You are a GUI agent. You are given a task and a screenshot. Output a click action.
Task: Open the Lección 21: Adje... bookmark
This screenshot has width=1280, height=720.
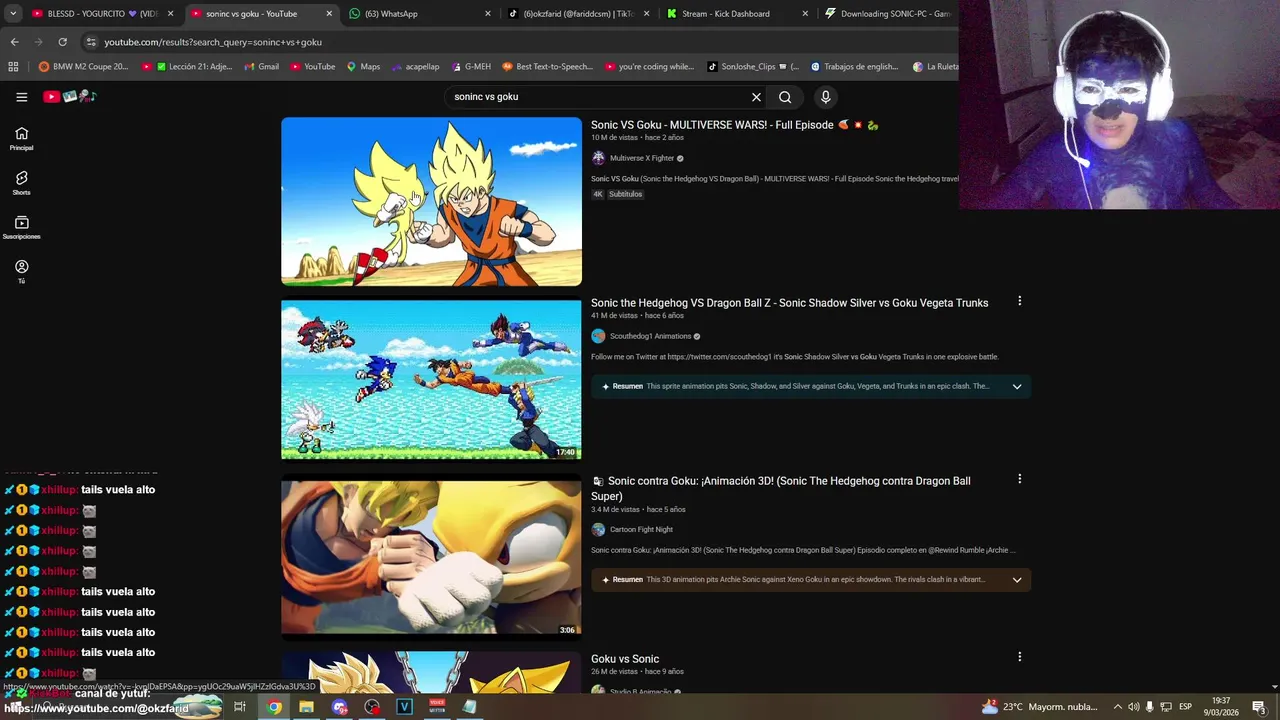[187, 67]
